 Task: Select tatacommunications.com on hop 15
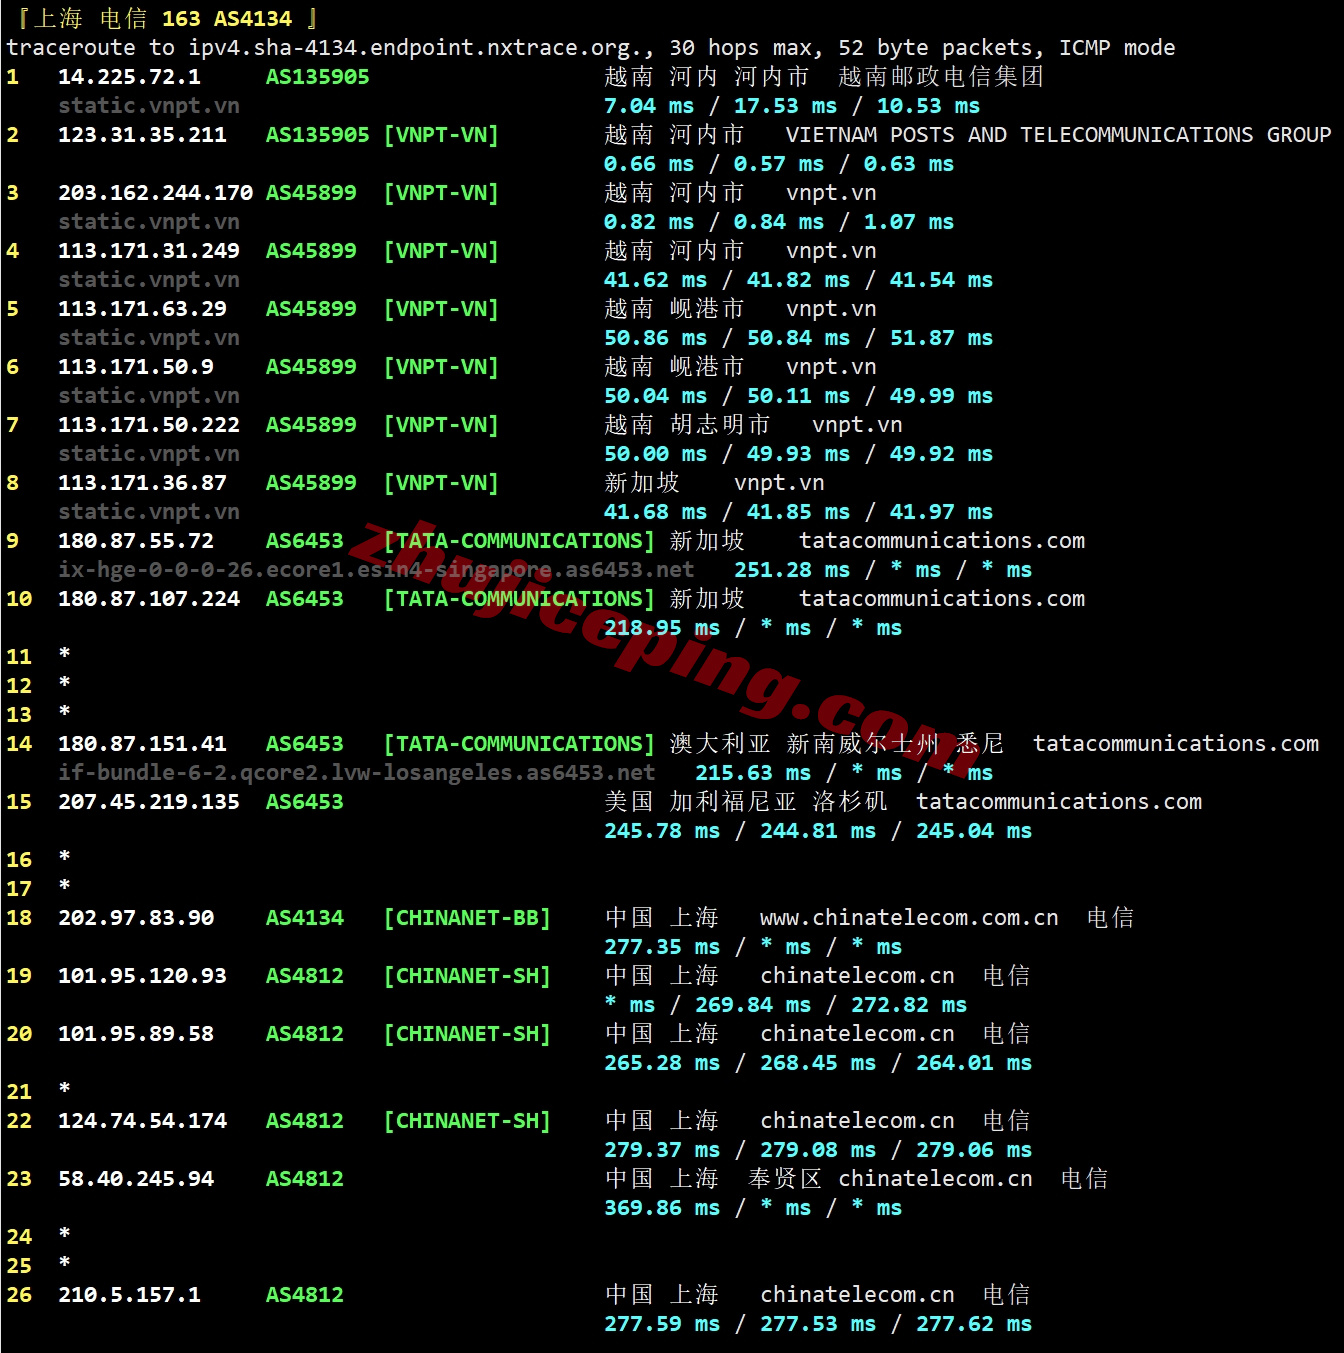(1059, 802)
